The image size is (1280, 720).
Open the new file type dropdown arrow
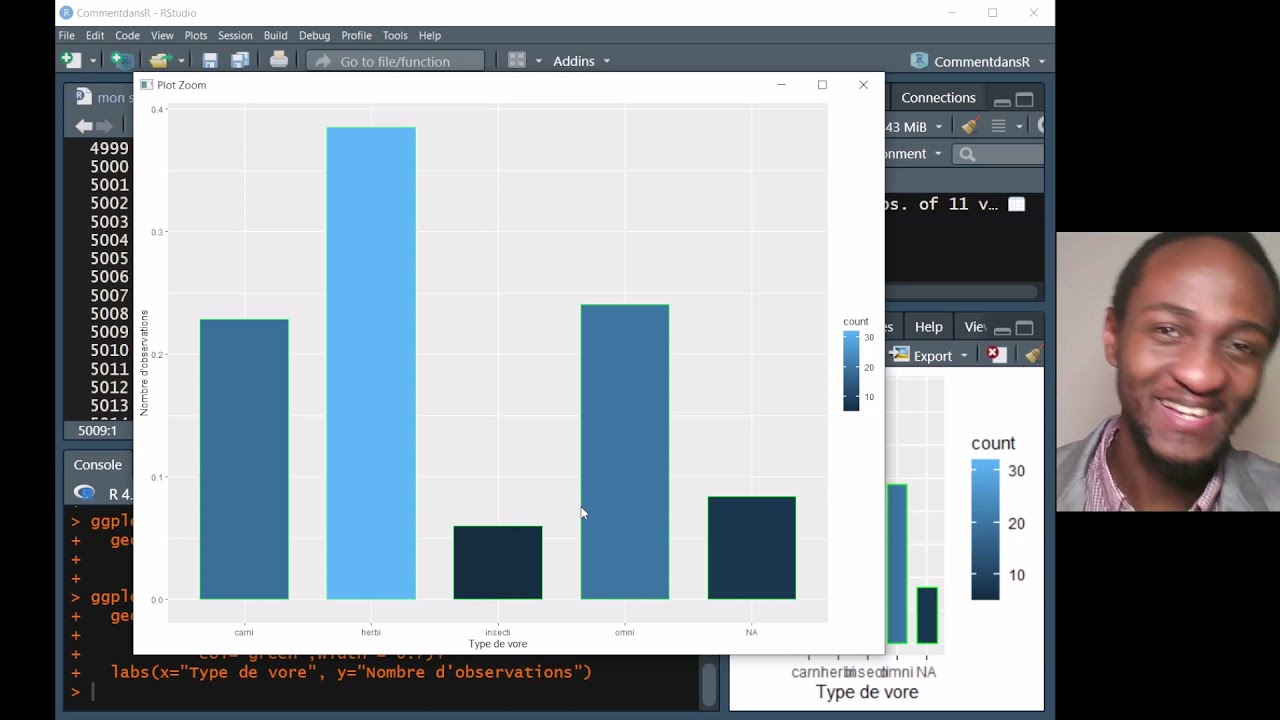[x=93, y=61]
